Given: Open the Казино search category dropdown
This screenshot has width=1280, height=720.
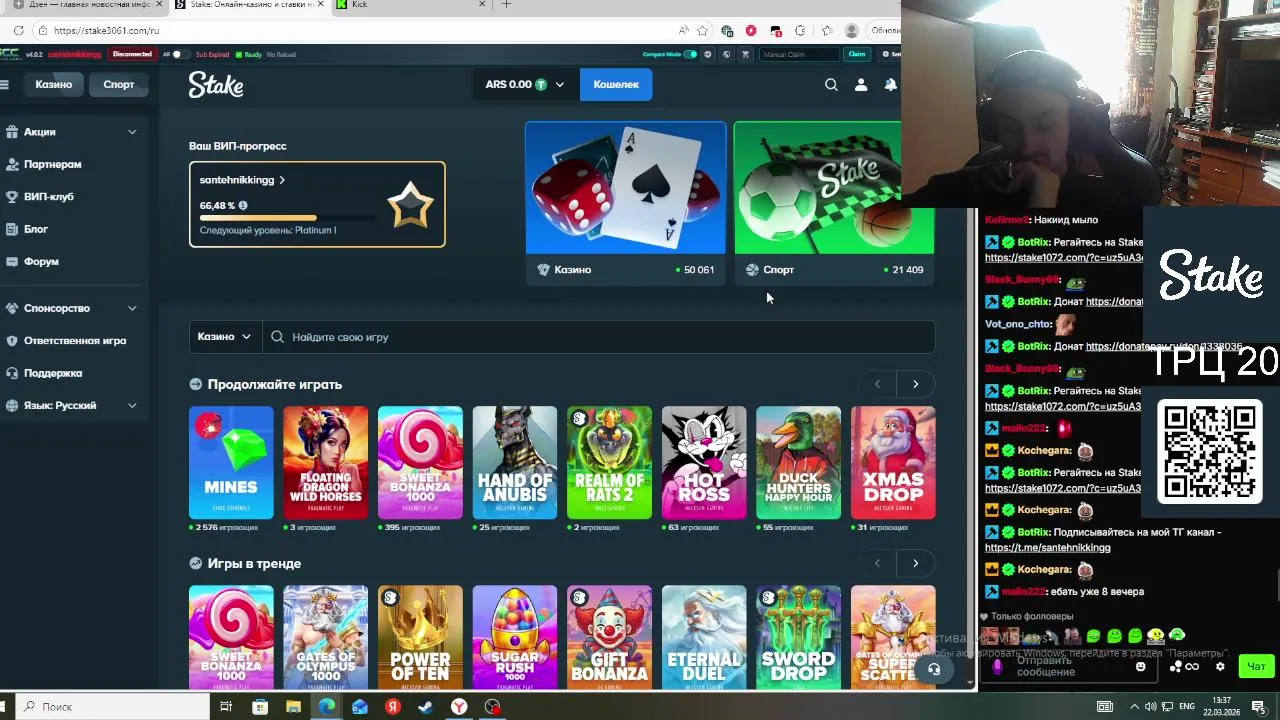Looking at the screenshot, I should point(225,337).
